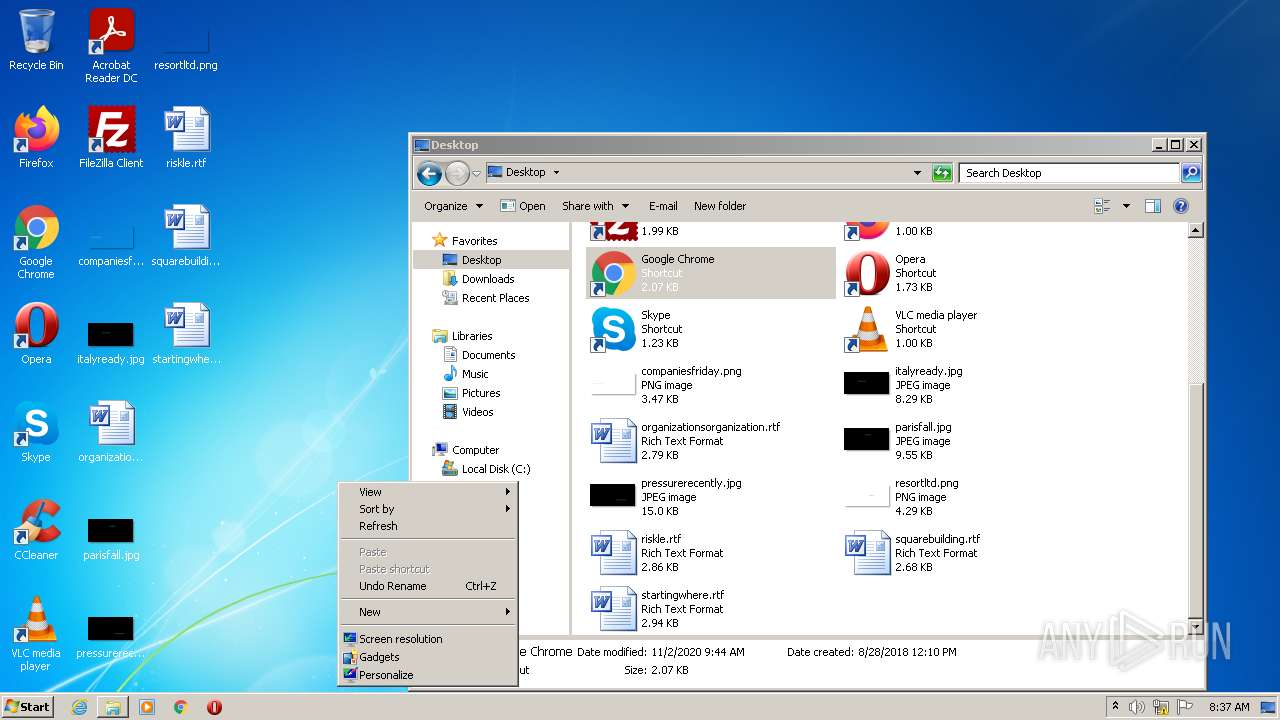Select startingwhere.rtf in the Explorer file list

click(710, 609)
